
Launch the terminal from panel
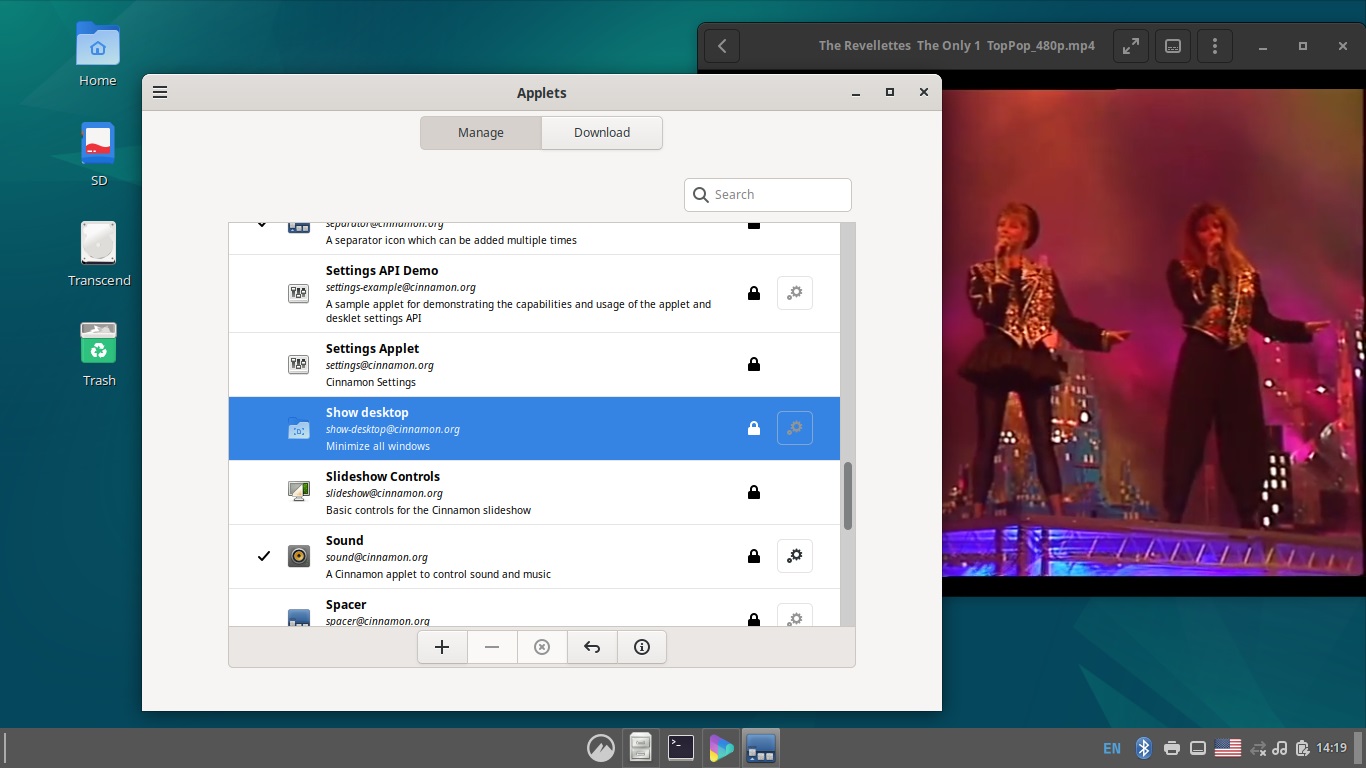[x=681, y=747]
